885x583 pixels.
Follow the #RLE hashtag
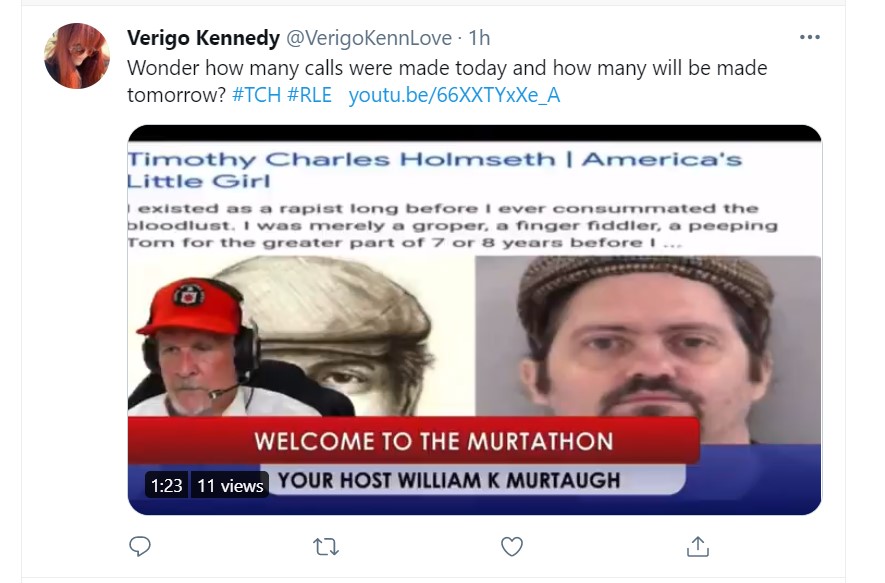309,95
